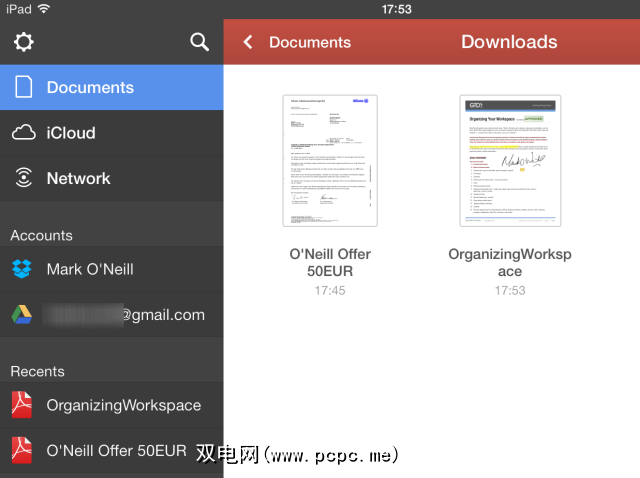
Task: Click the Accounts section heading
Action: [41, 236]
